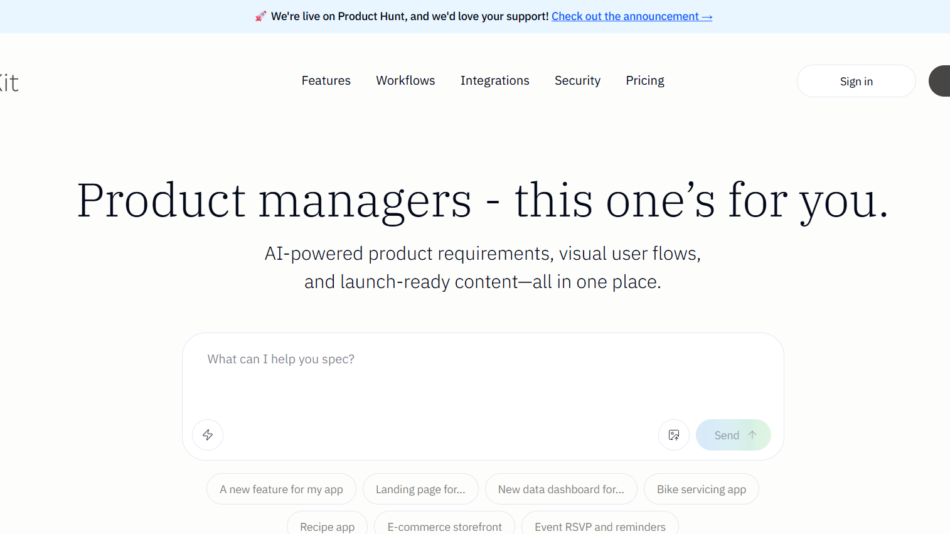950x534 pixels.
Task: Click the lightning bolt icon in prompt box
Action: click(208, 435)
